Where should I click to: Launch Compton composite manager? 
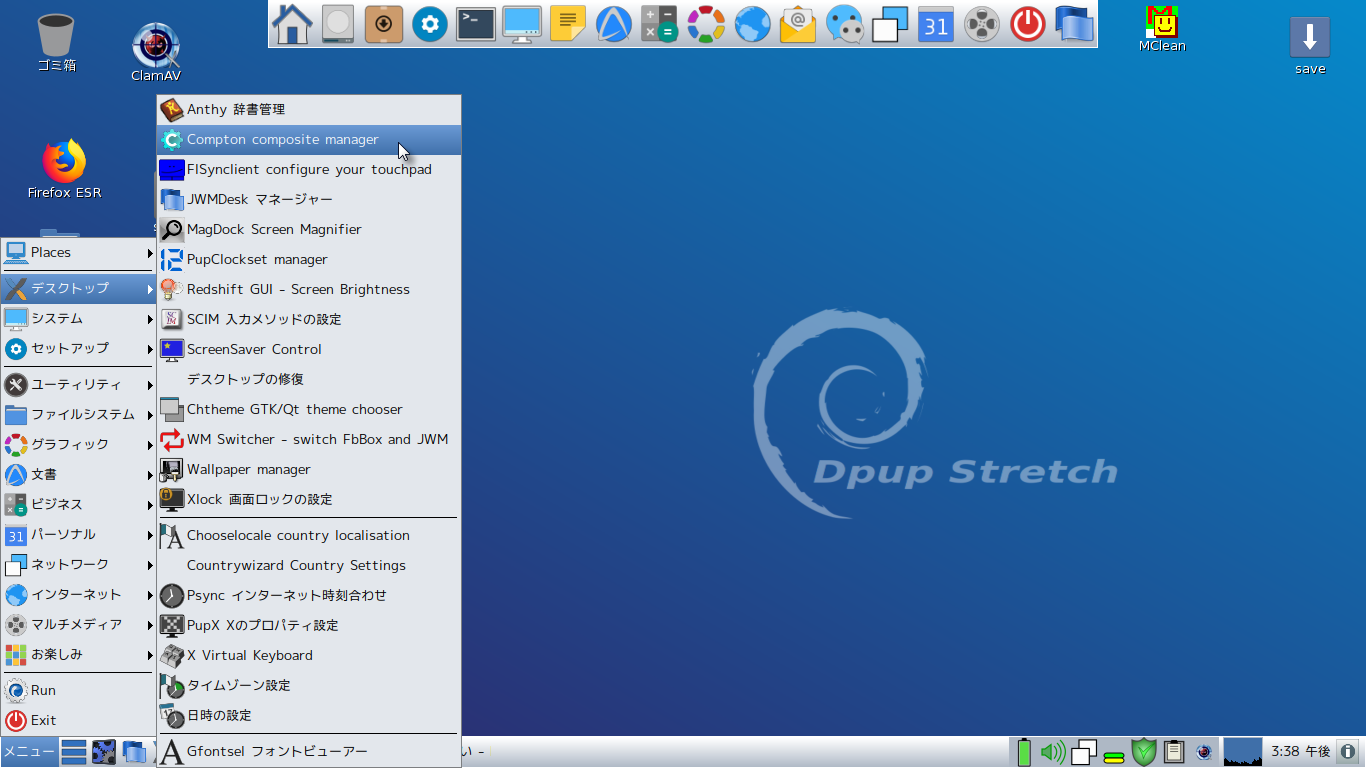pyautogui.click(x=309, y=140)
